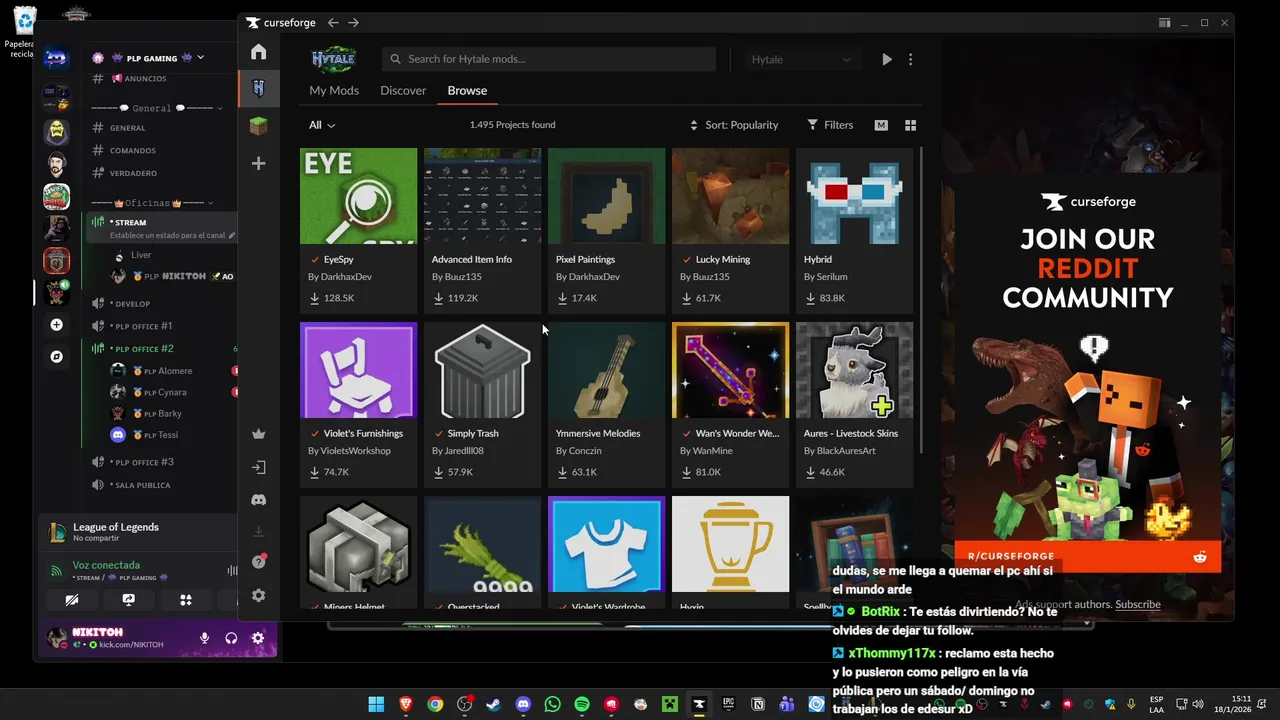The image size is (1280, 720).
Task: Open Brave browser from taskbar
Action: [406, 704]
